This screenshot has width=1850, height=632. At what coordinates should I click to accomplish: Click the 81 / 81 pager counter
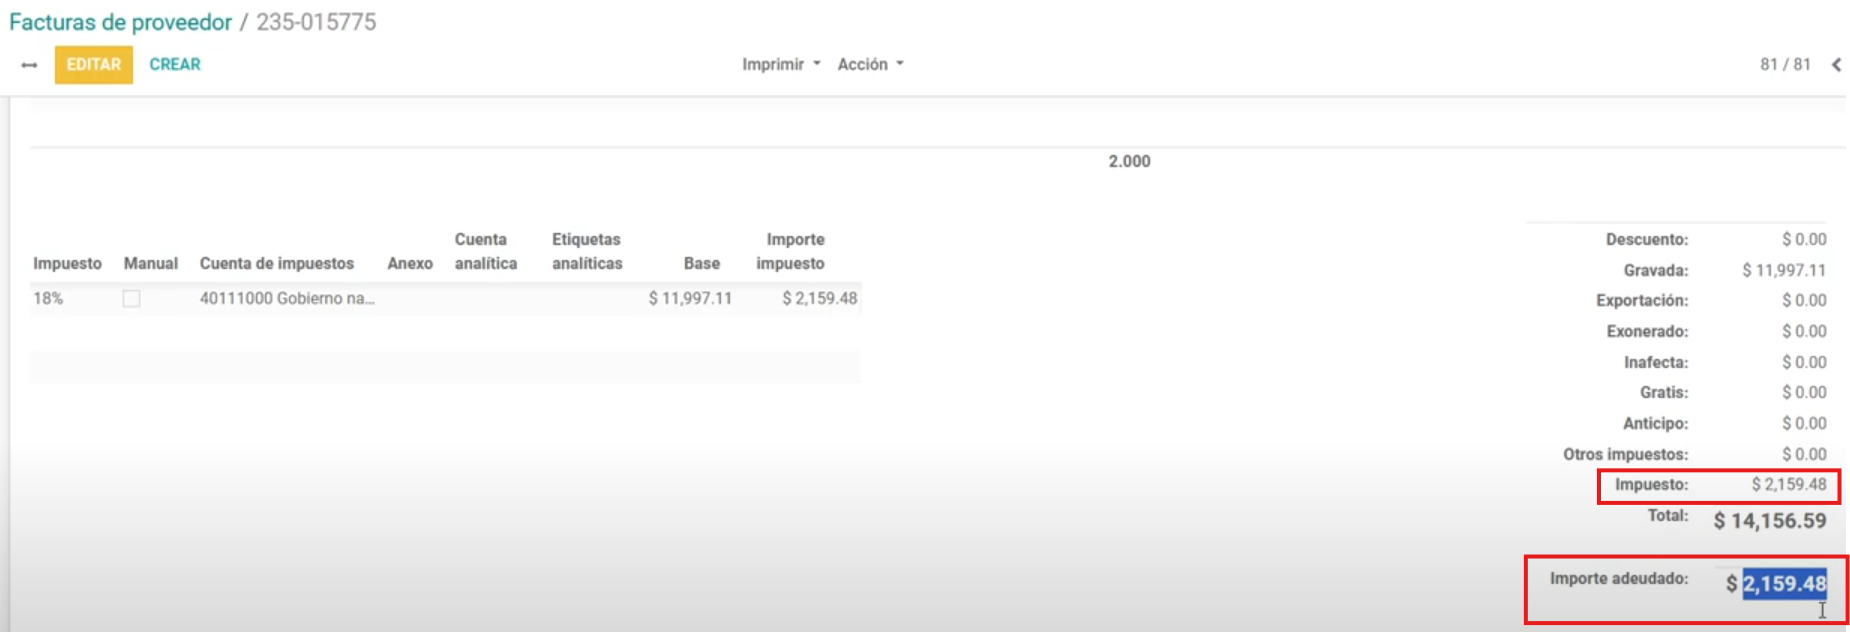coord(1785,64)
